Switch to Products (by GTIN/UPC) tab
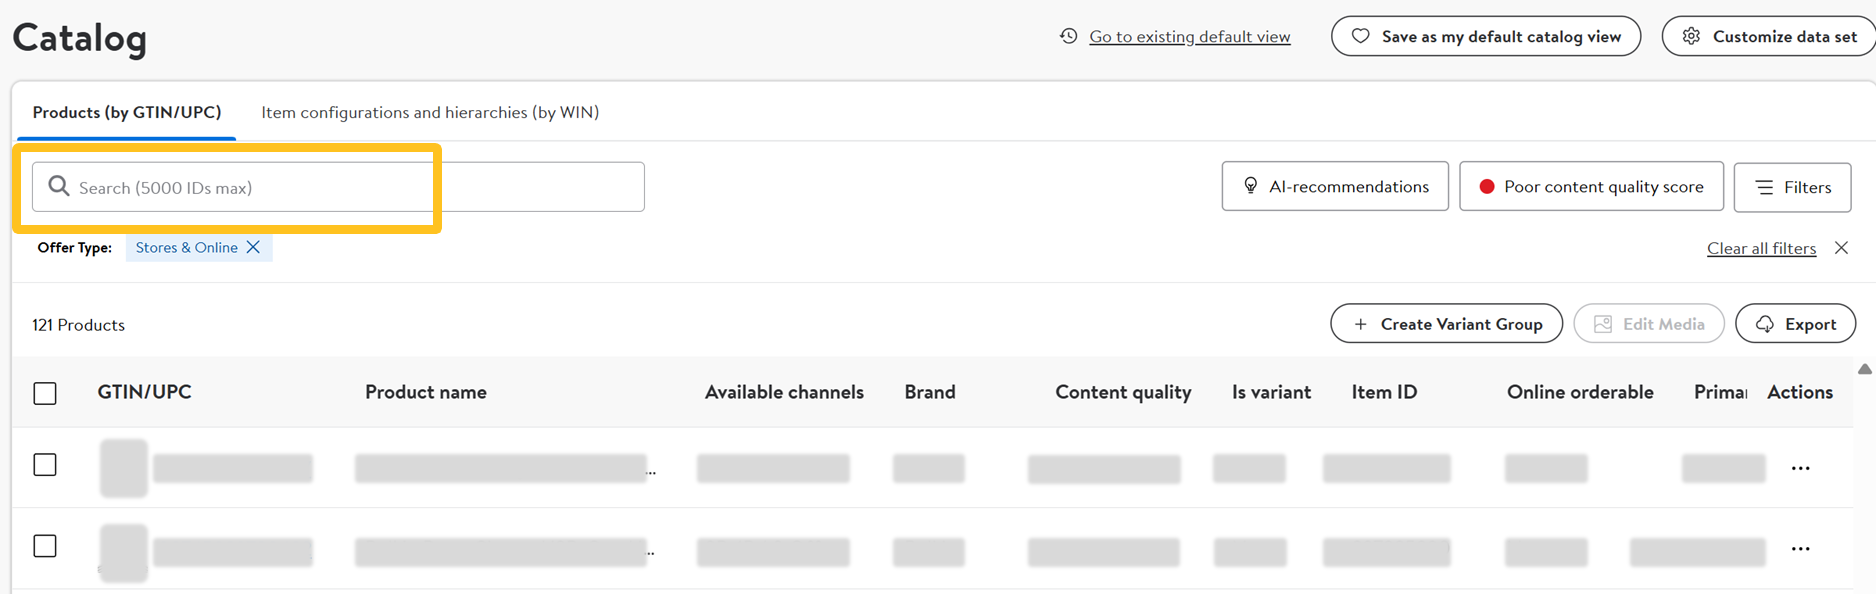Screen dimensions: 1876x594 [127, 112]
